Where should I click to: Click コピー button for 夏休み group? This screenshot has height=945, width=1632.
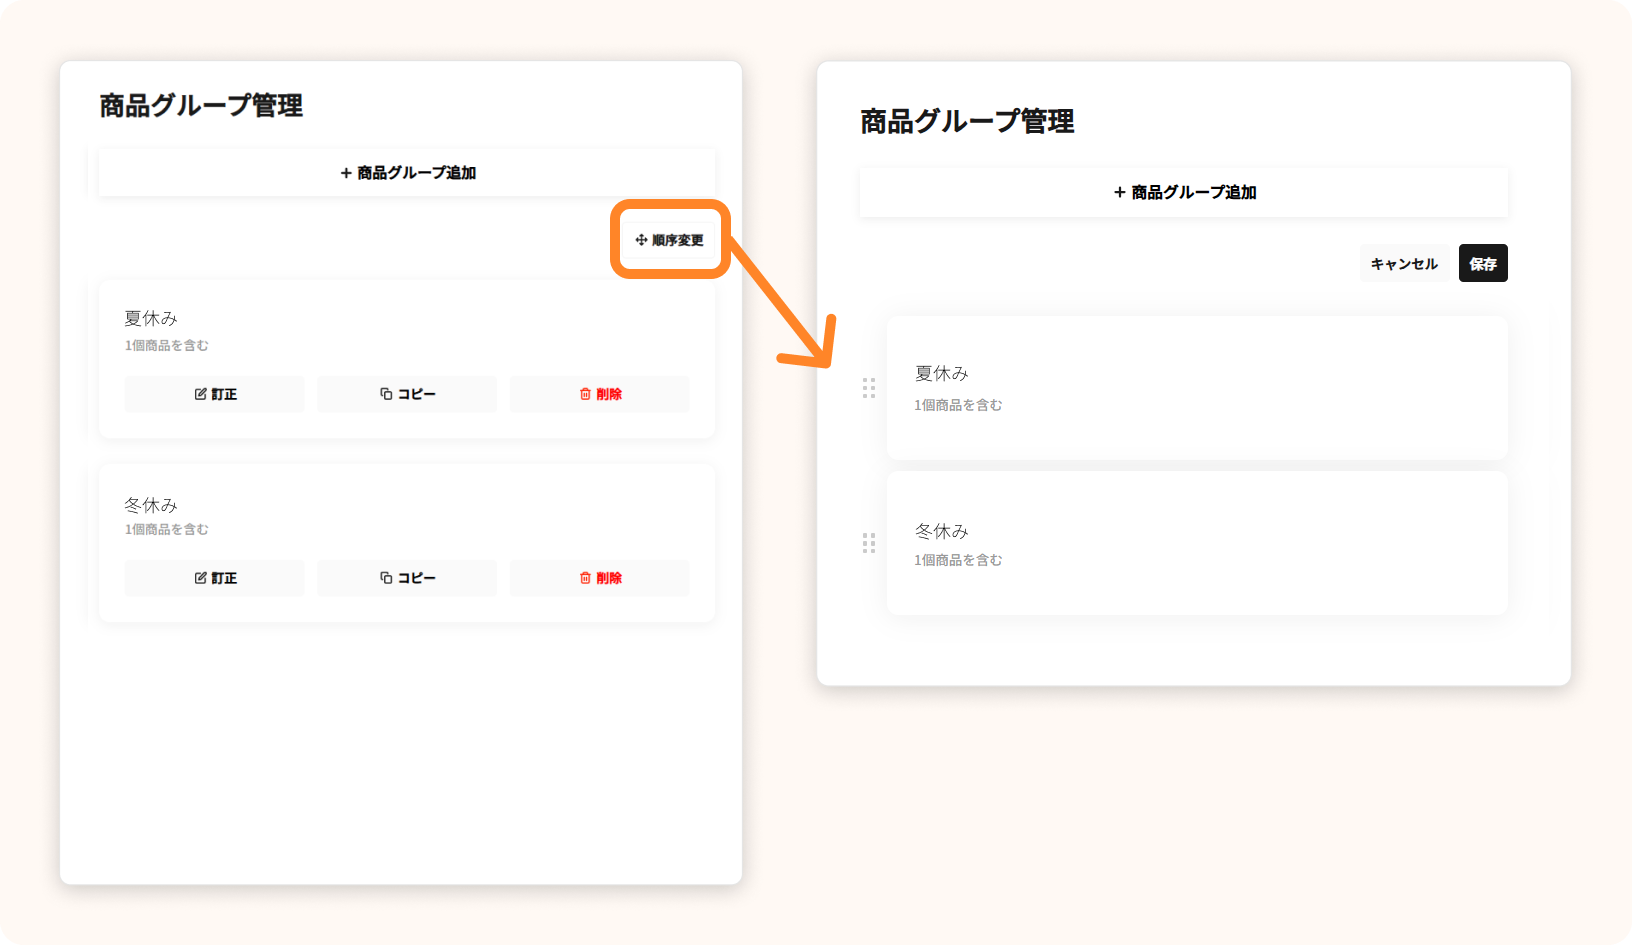[x=407, y=394]
